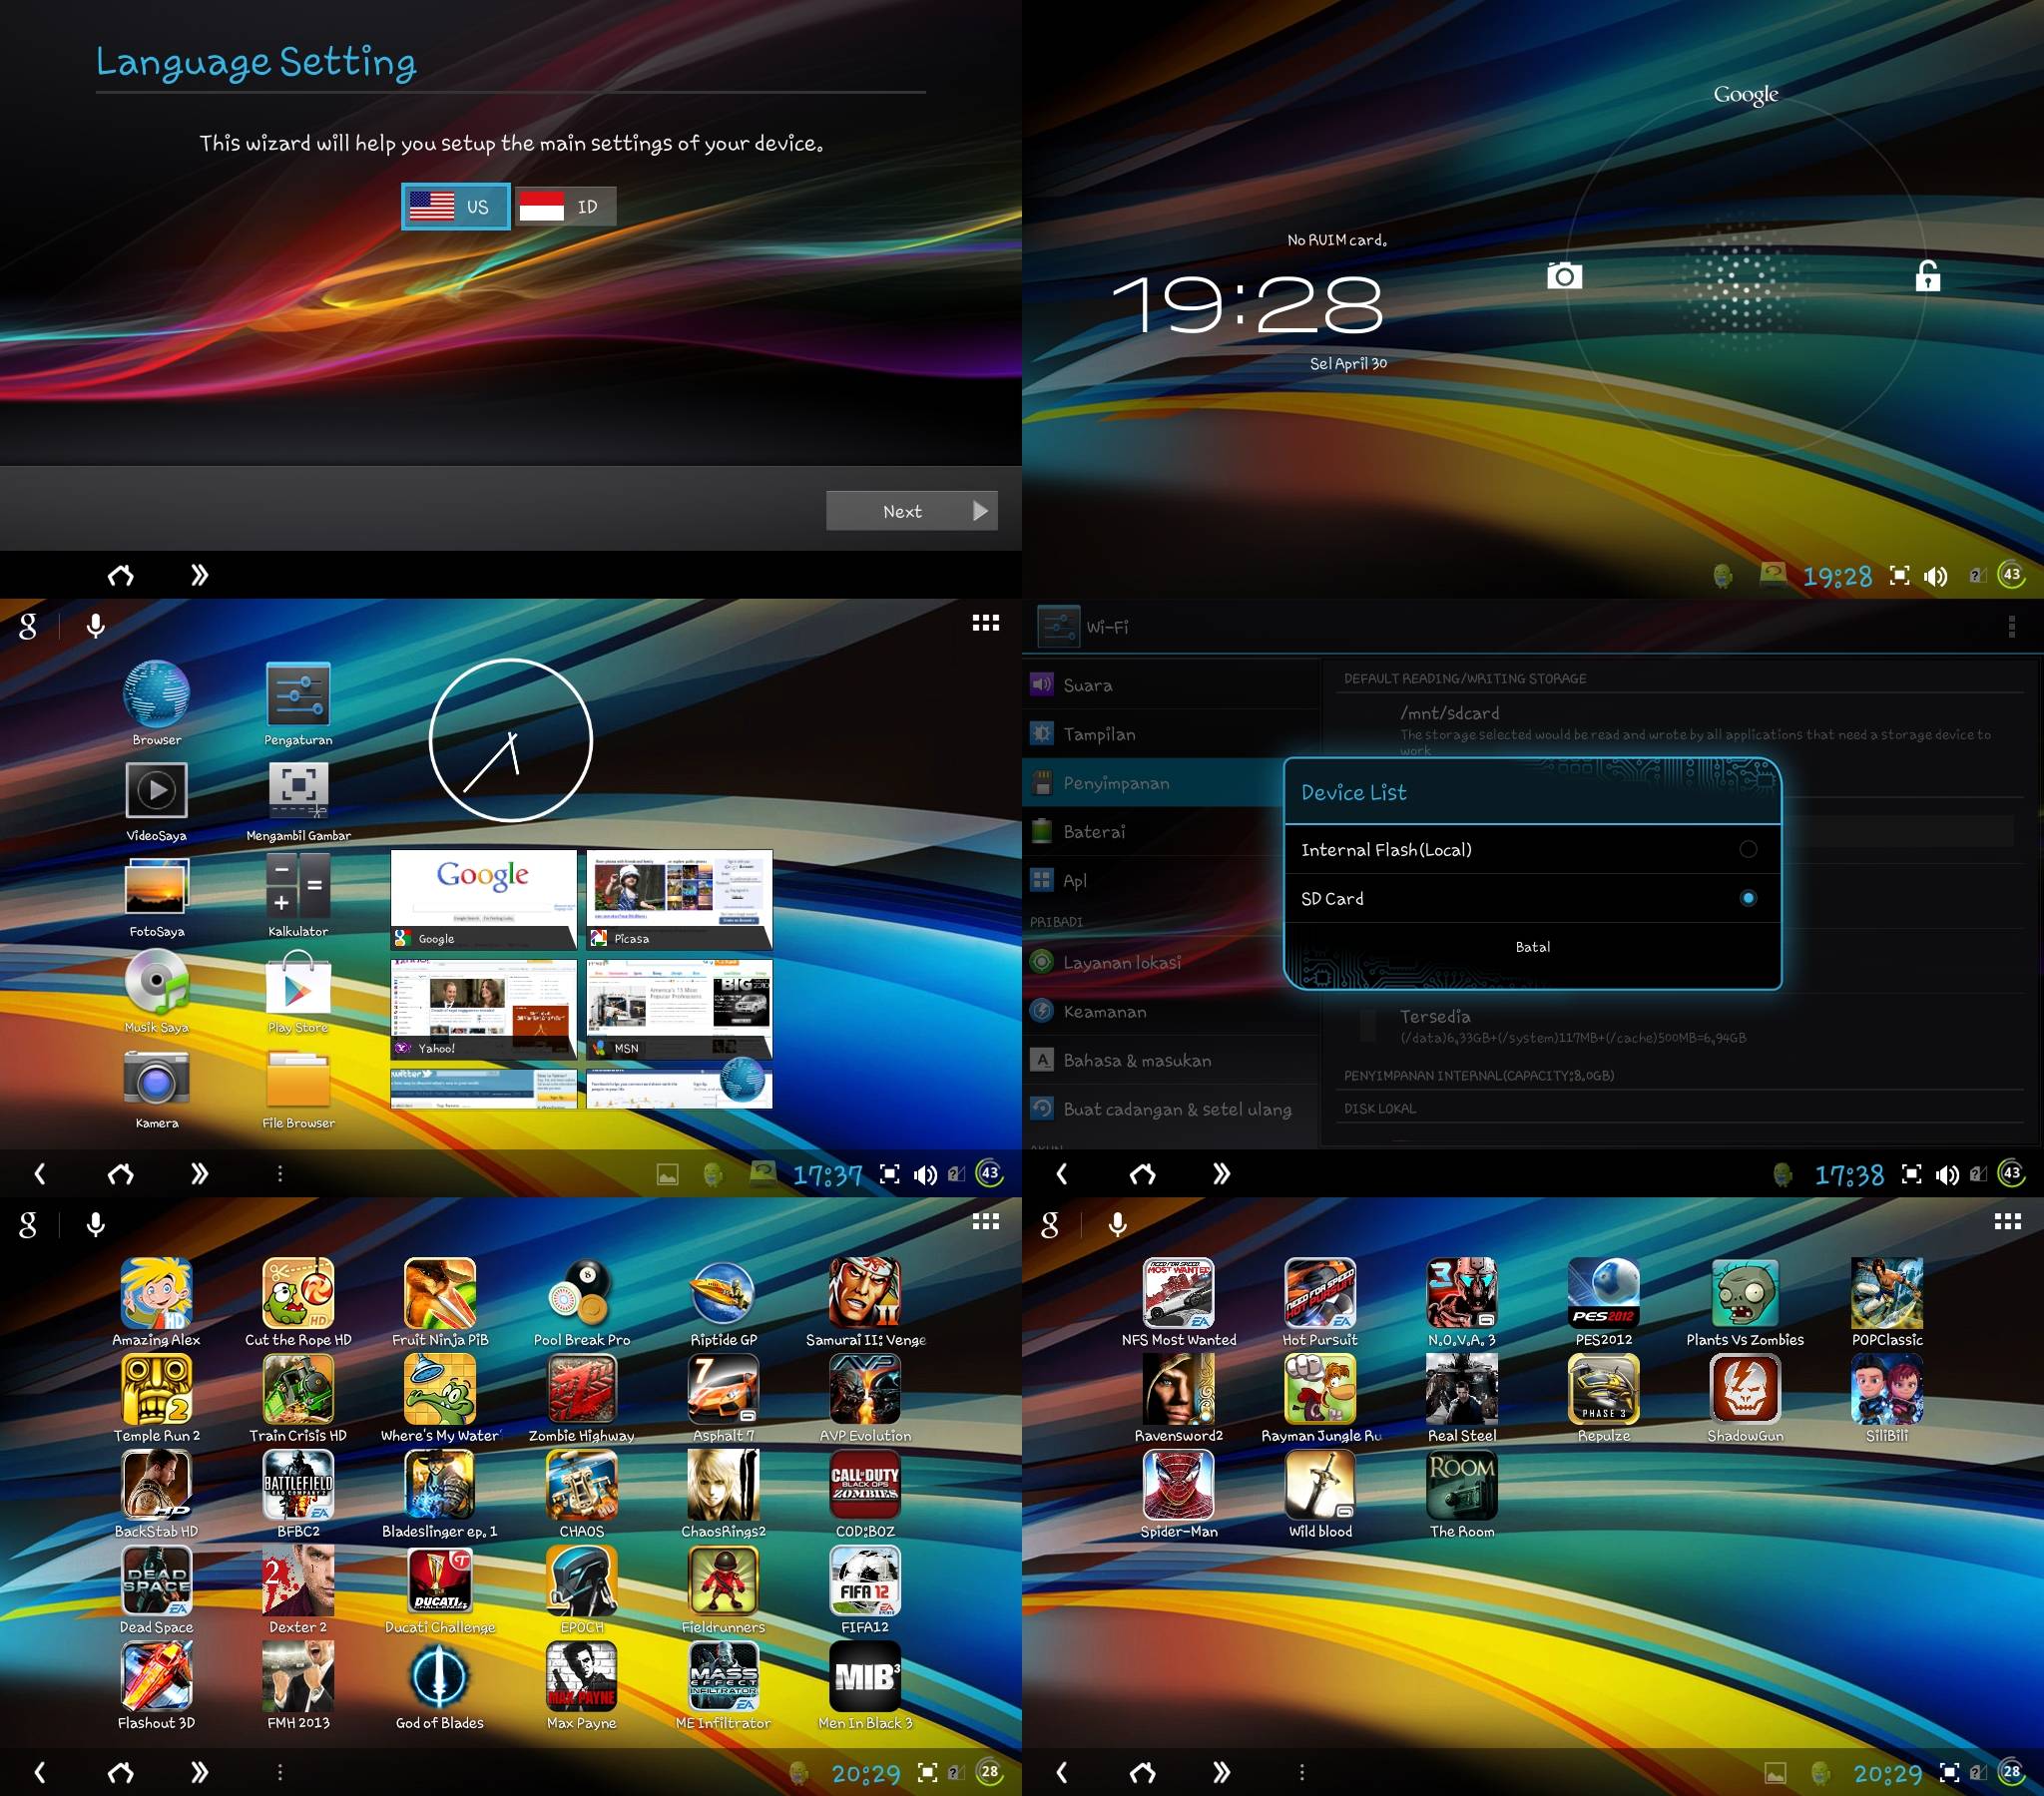Launch the ShadowGun game
The image size is (2044, 1796).
tap(1745, 1399)
